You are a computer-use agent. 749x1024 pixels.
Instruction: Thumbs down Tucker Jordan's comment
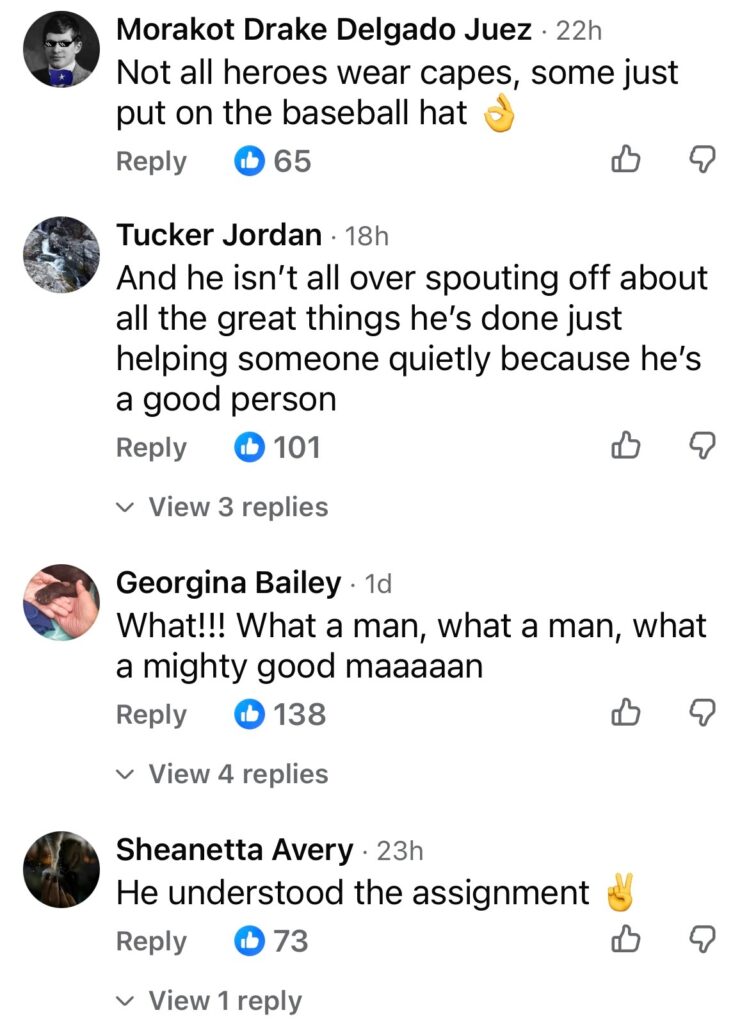coord(705,448)
